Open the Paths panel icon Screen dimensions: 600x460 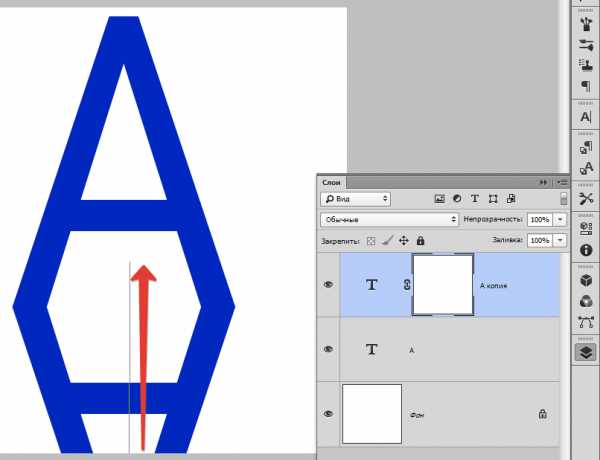[x=585, y=322]
